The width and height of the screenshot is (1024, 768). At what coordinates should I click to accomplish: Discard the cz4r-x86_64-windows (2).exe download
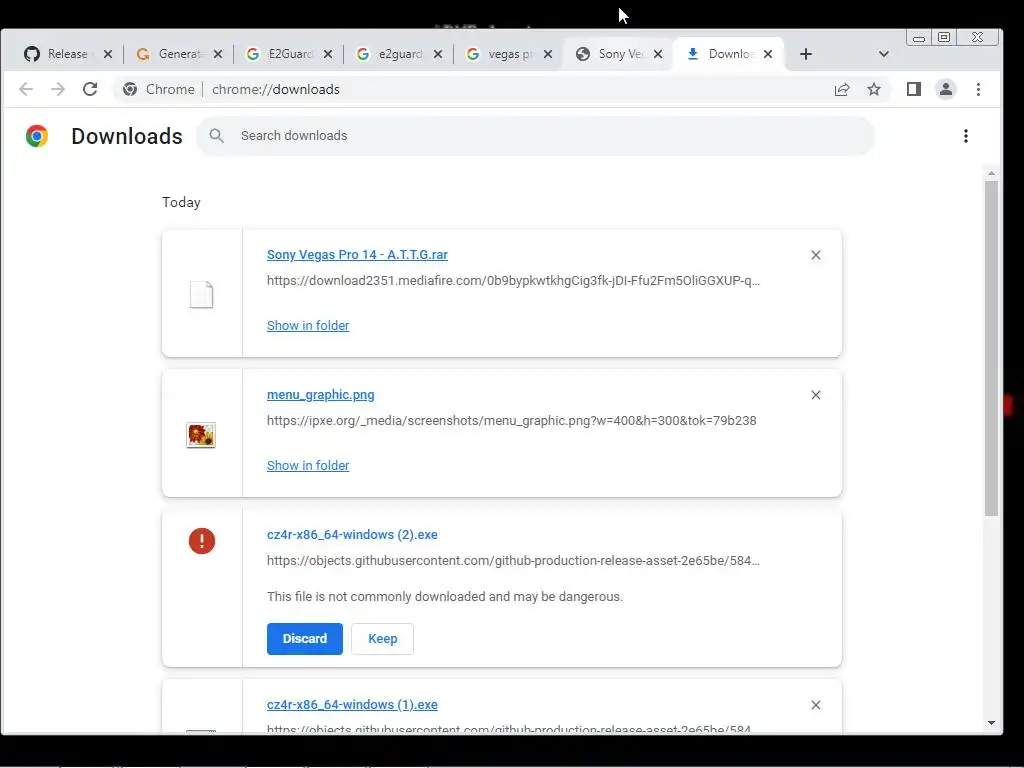304,639
